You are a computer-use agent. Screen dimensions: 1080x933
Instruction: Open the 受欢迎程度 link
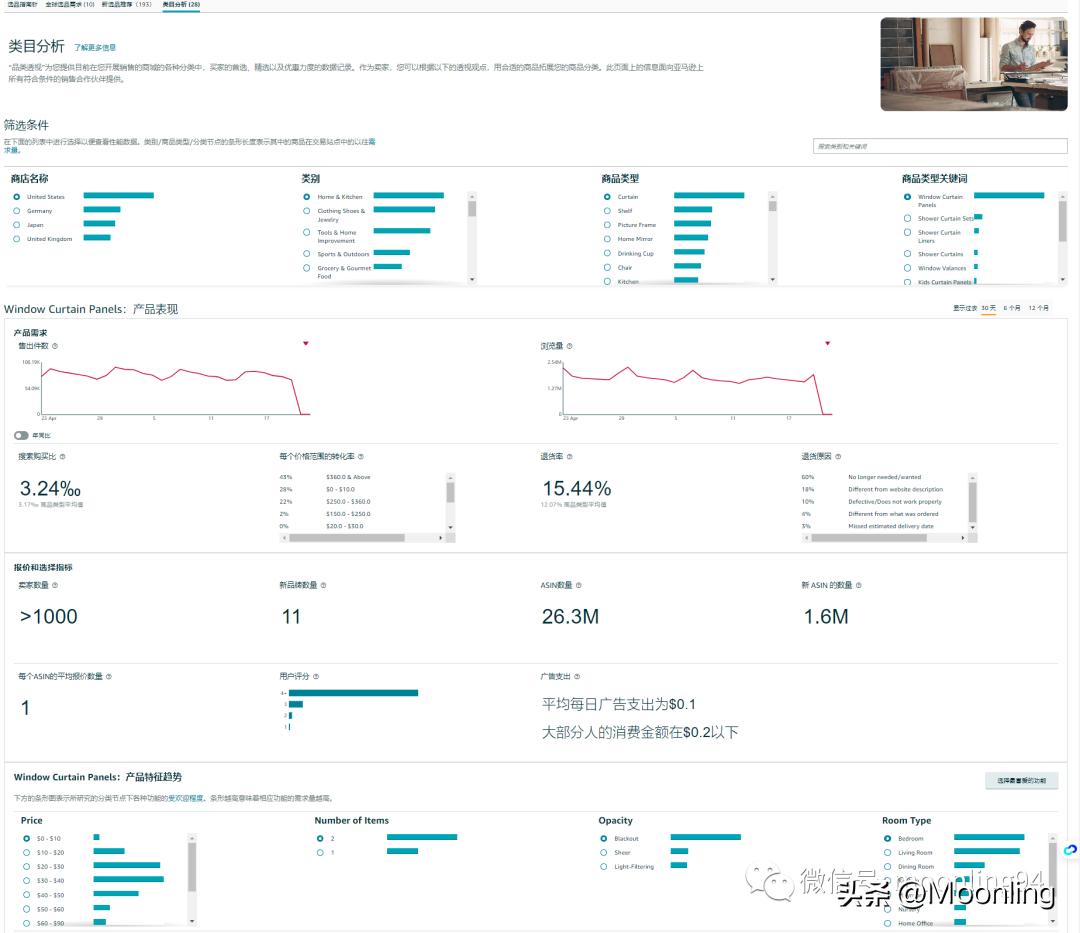186,798
